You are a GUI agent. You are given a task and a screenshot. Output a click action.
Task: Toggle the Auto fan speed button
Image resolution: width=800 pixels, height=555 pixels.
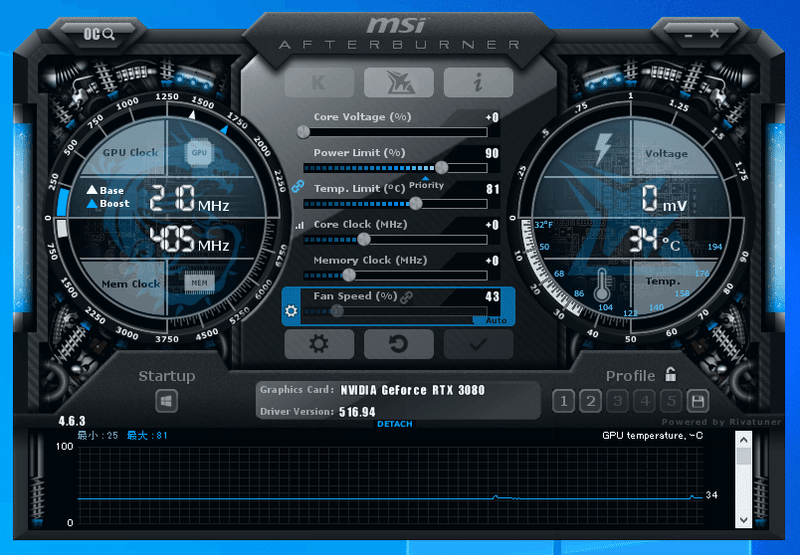pyautogui.click(x=495, y=320)
